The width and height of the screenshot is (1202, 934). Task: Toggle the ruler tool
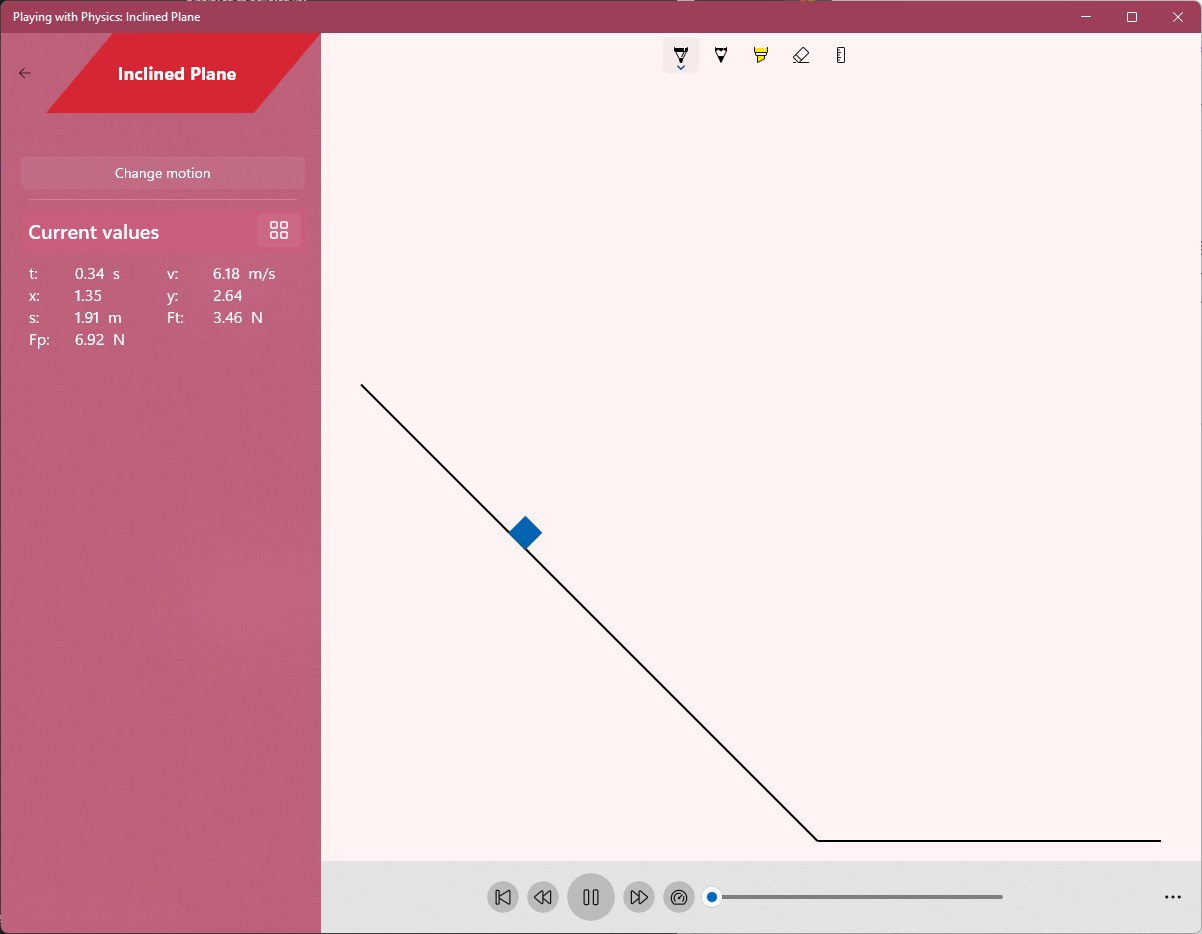(x=841, y=55)
